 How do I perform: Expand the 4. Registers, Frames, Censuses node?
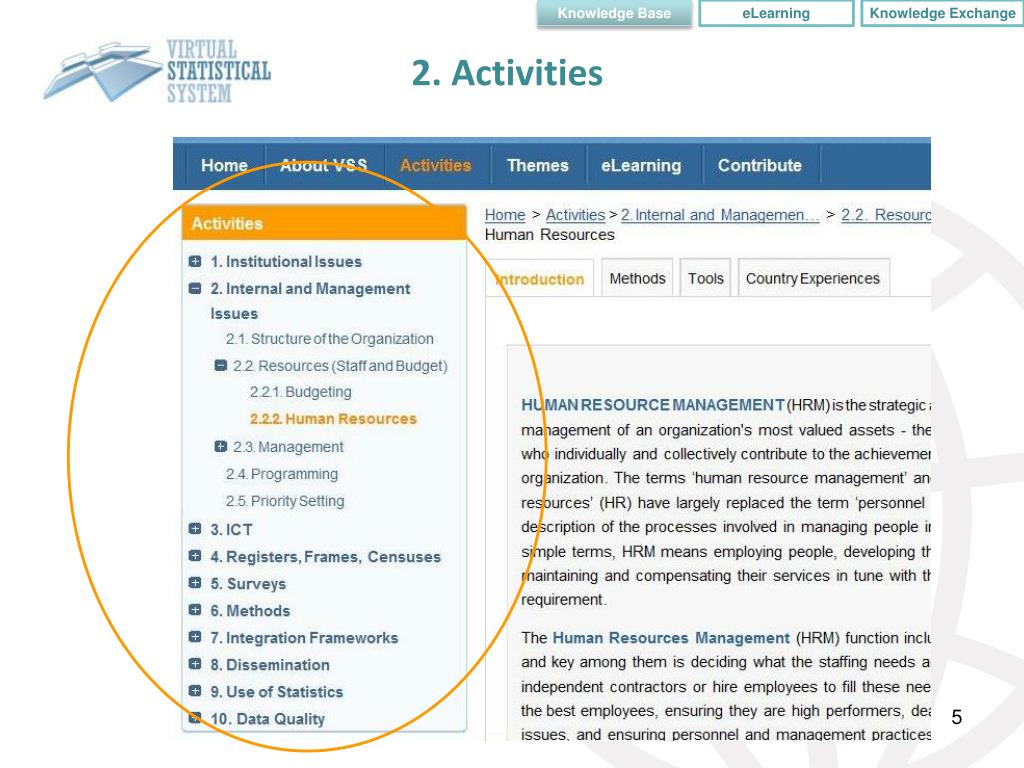click(195, 556)
